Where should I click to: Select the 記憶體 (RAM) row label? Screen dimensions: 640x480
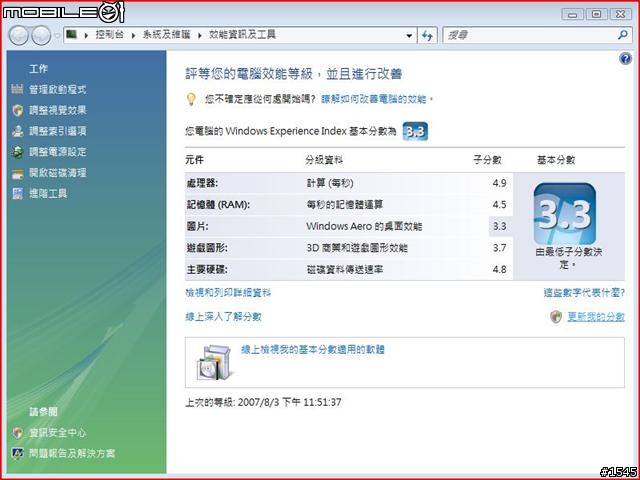point(218,204)
